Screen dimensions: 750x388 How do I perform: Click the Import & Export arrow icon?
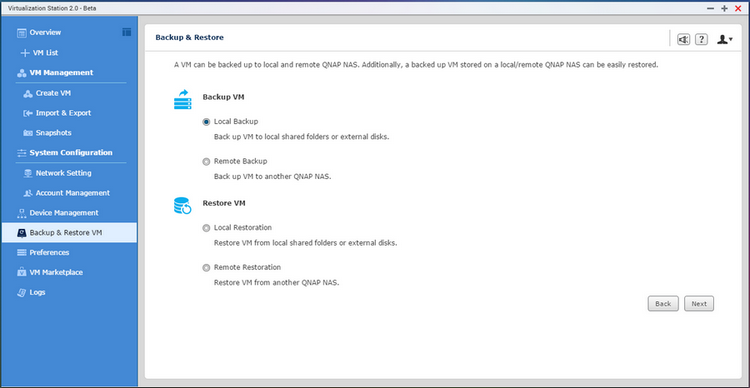tap(28, 113)
